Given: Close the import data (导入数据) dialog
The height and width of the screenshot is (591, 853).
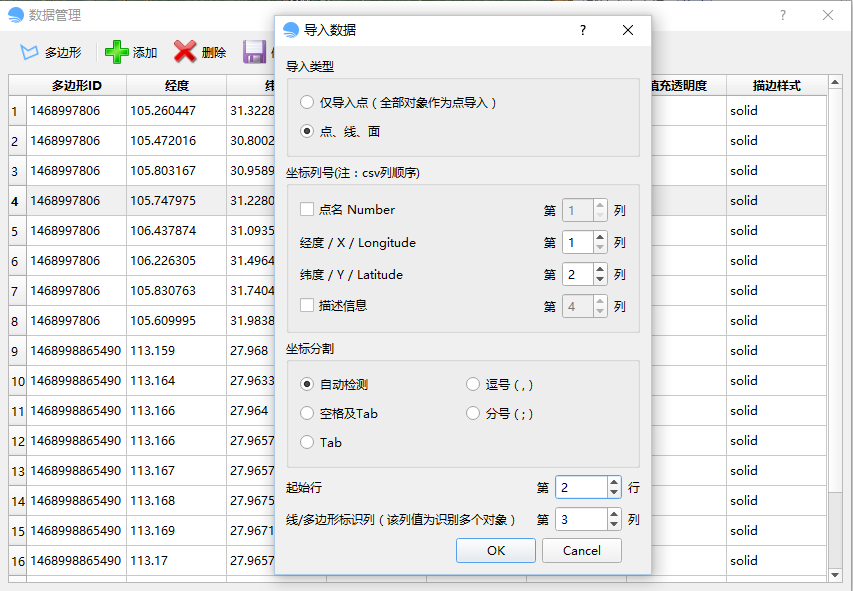Looking at the screenshot, I should pyautogui.click(x=628, y=30).
